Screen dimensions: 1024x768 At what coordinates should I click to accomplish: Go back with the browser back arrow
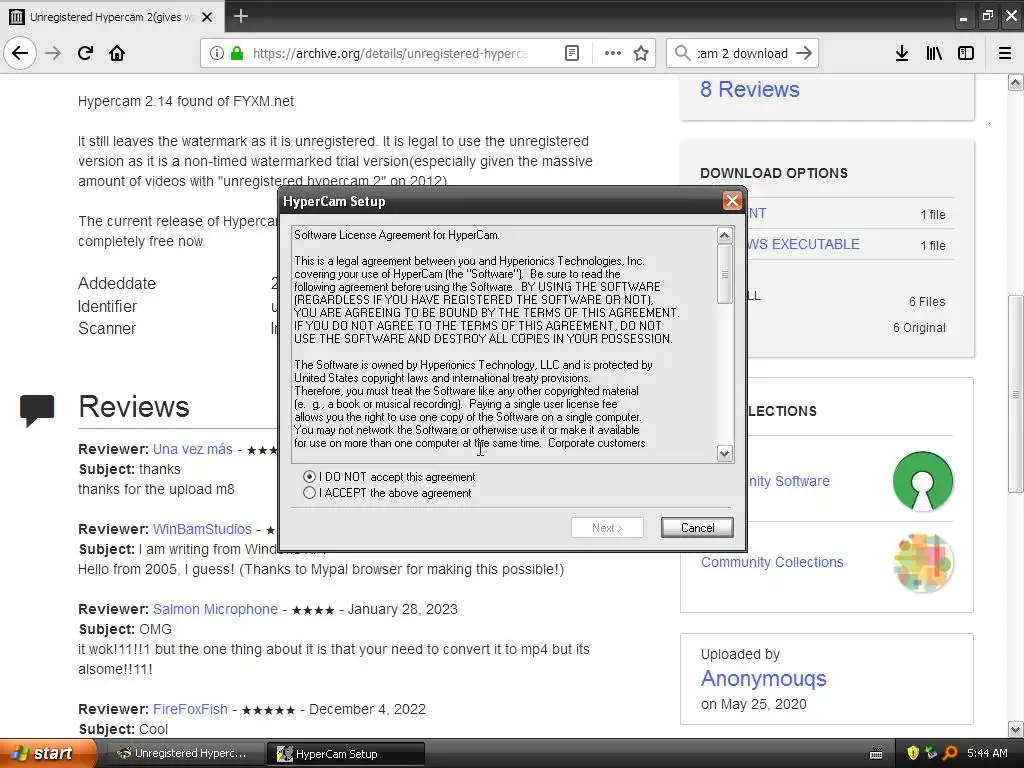[x=20, y=53]
